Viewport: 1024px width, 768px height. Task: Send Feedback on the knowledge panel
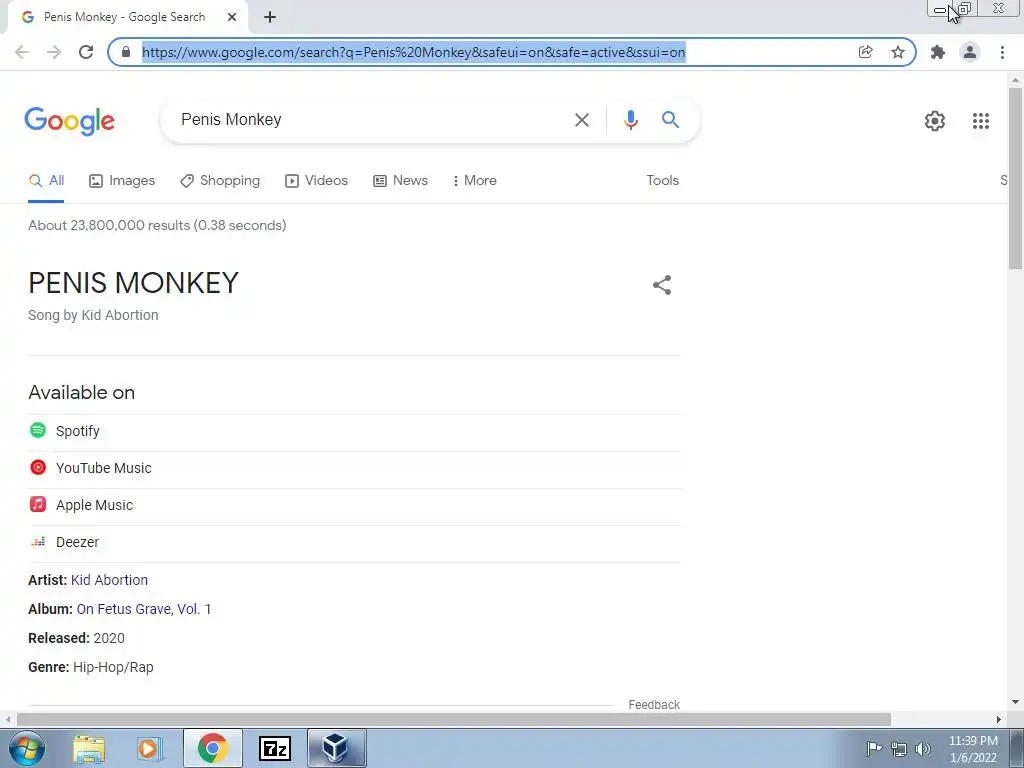pos(654,705)
